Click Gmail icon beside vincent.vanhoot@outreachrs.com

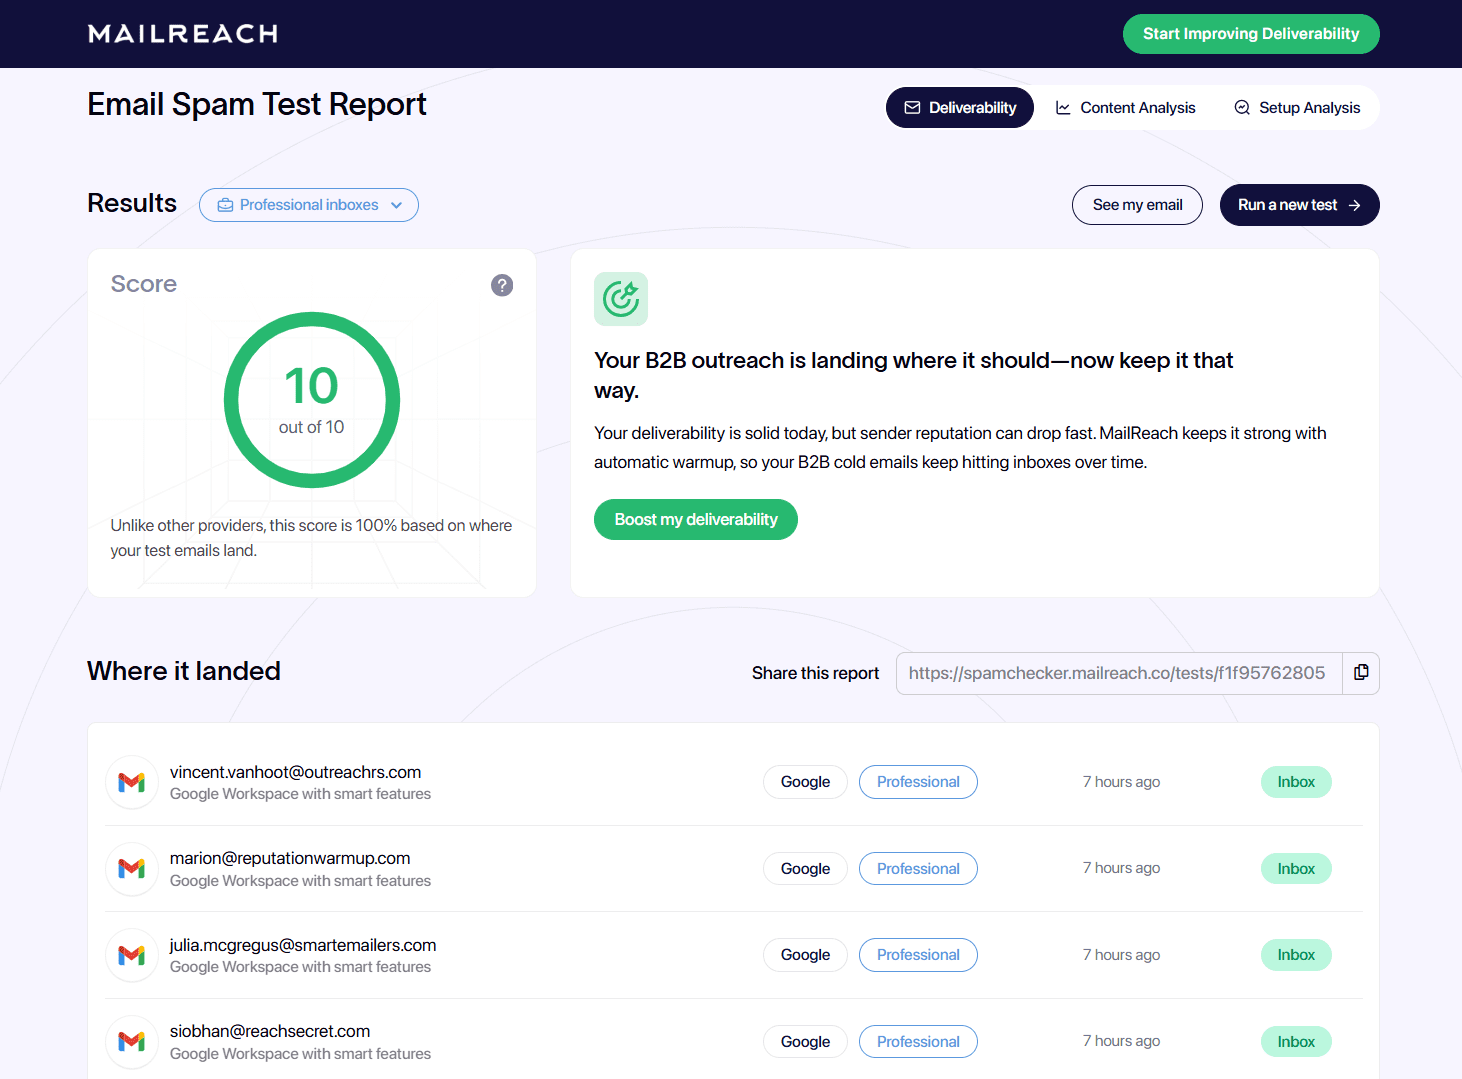(x=132, y=782)
